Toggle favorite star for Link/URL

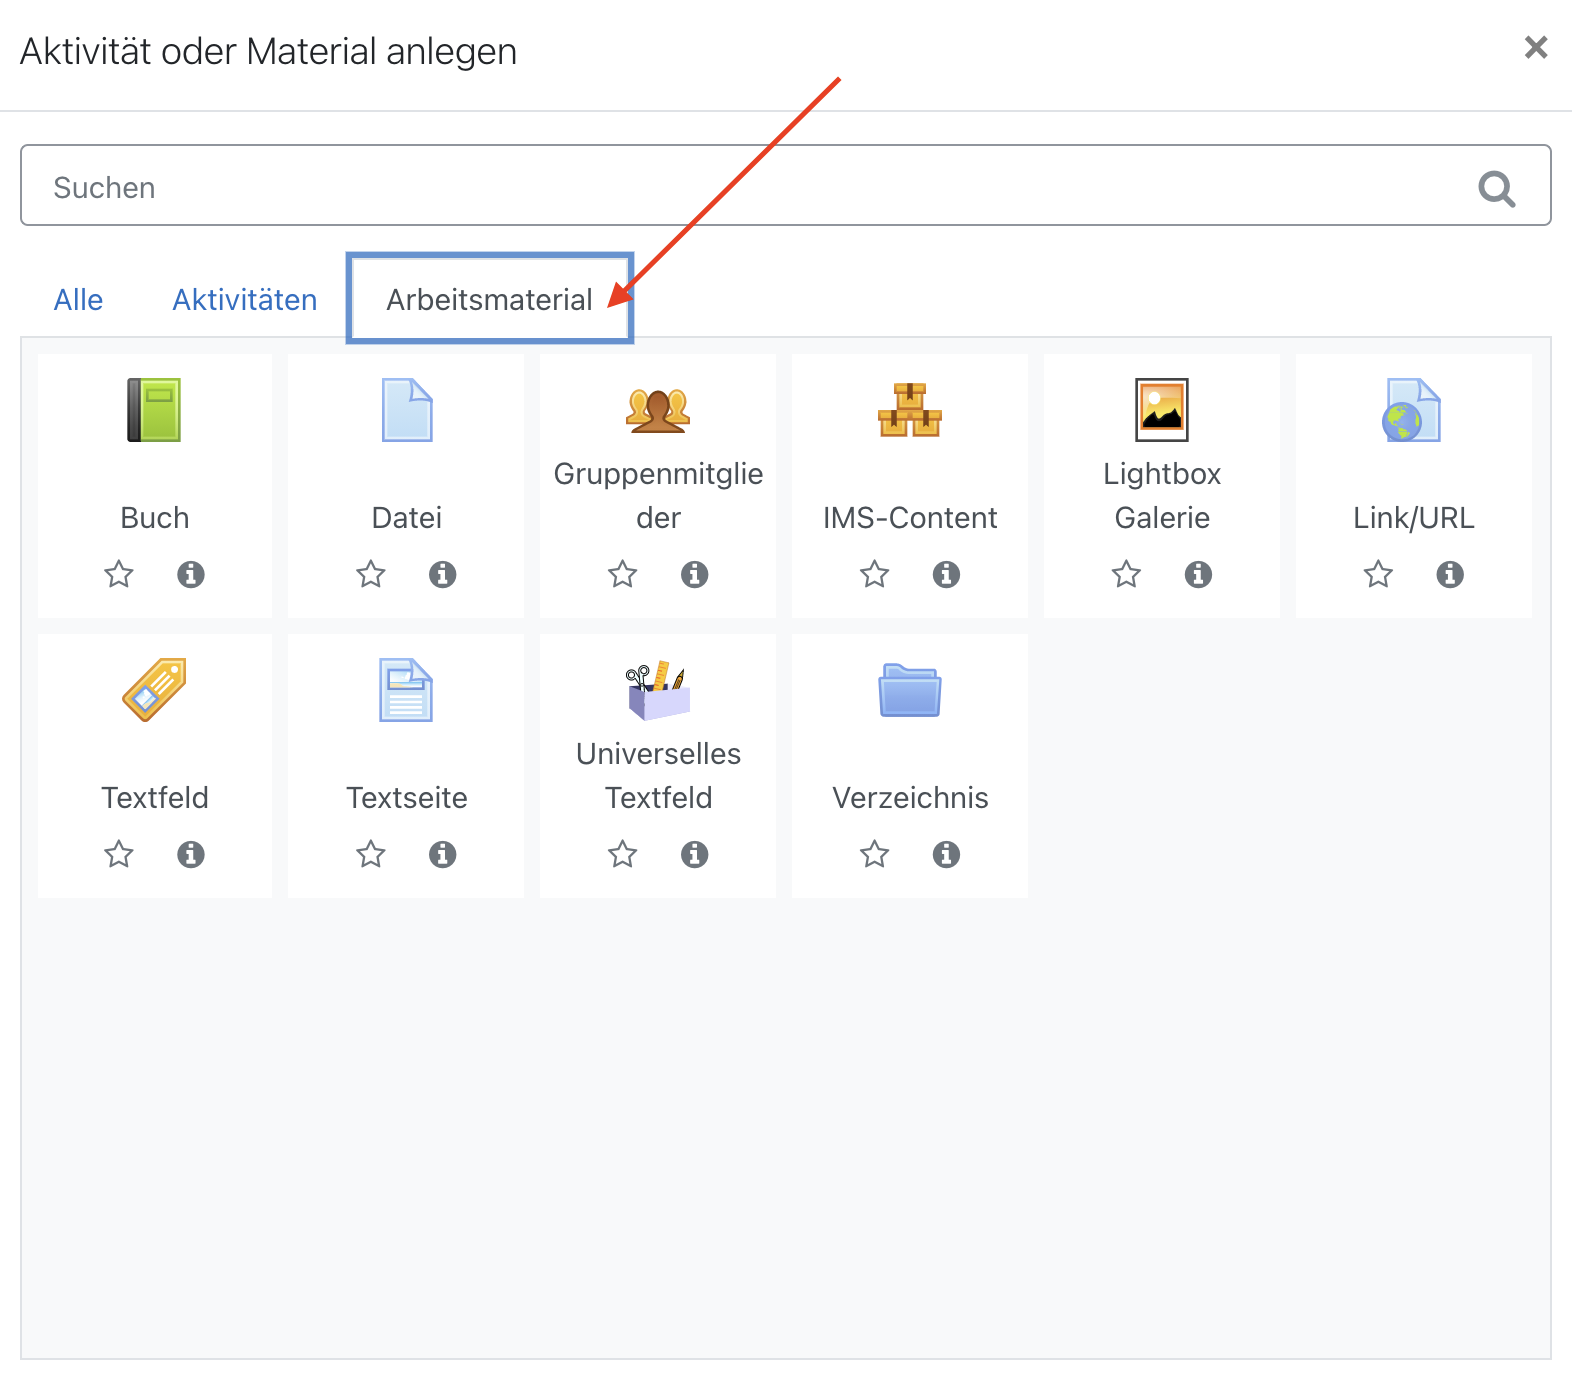1378,574
